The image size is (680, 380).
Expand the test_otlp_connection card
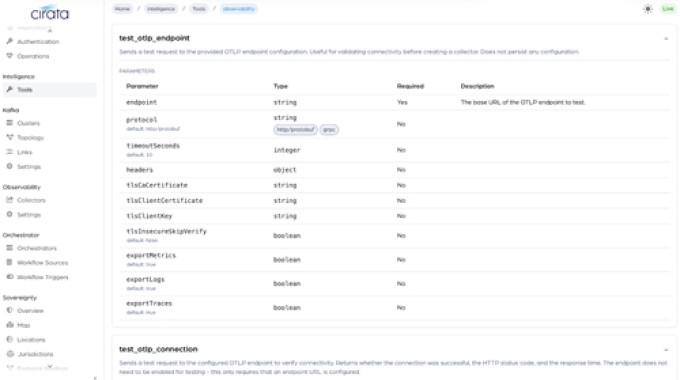tap(666, 350)
